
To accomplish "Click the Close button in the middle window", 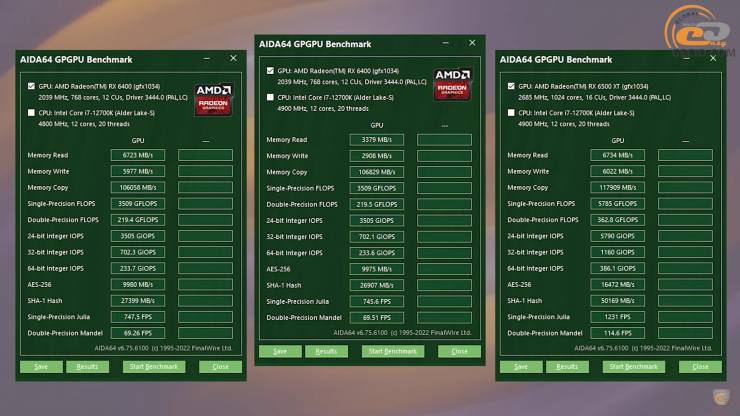I will (459, 351).
